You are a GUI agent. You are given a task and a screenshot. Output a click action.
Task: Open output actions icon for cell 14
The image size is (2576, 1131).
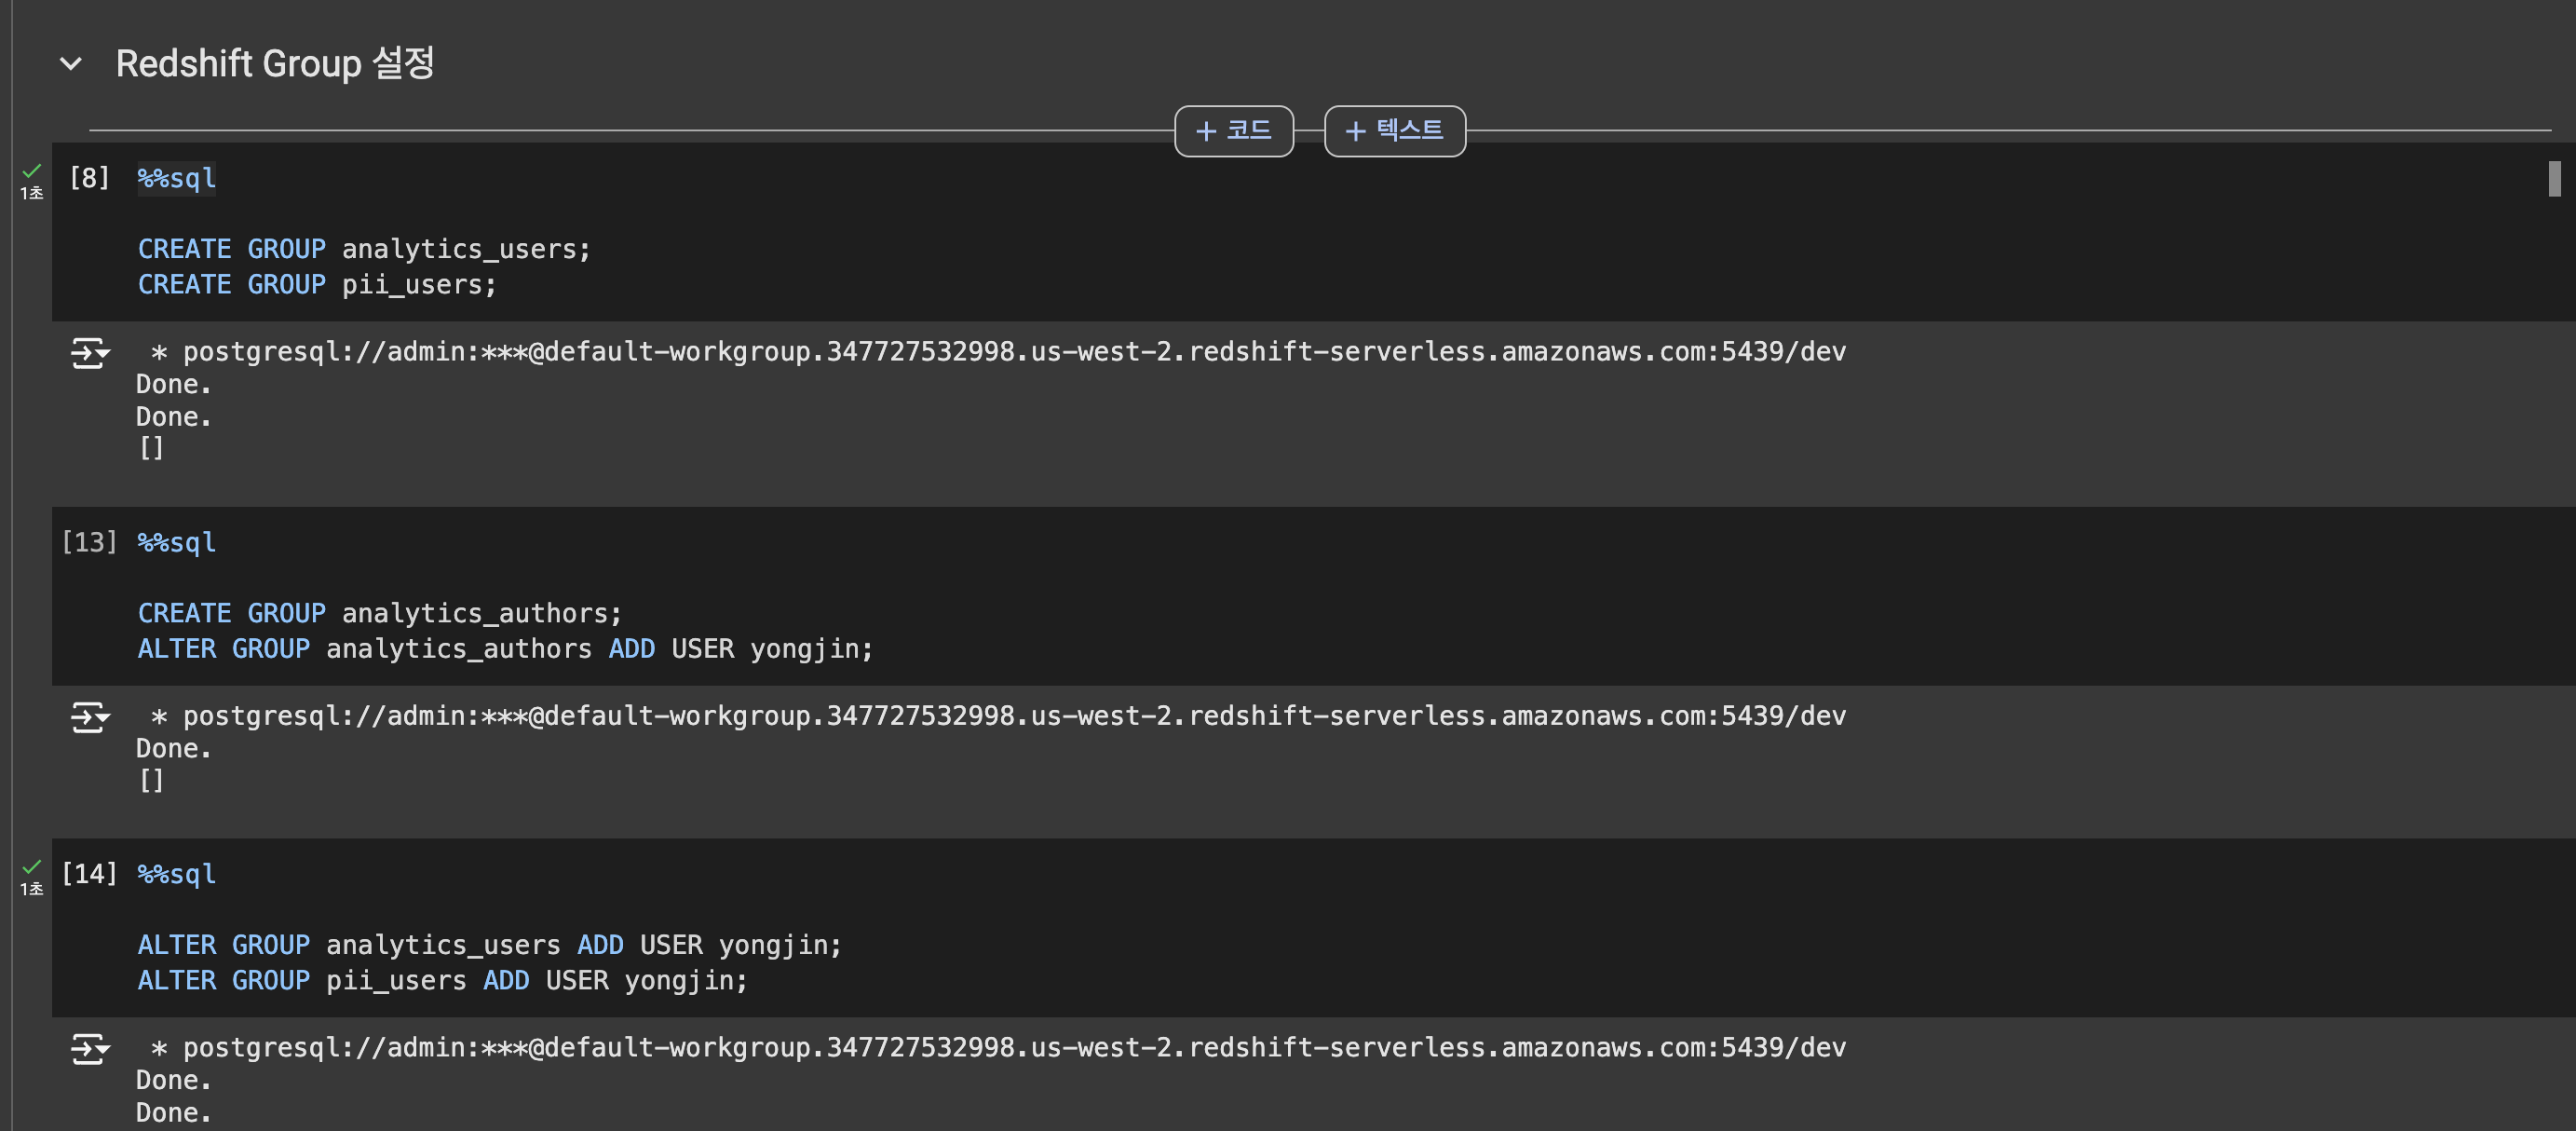[89, 1049]
